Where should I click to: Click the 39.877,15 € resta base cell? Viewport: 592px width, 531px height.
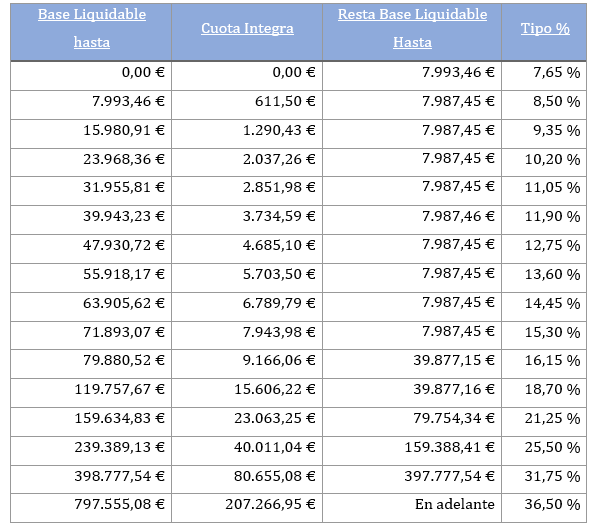412,364
